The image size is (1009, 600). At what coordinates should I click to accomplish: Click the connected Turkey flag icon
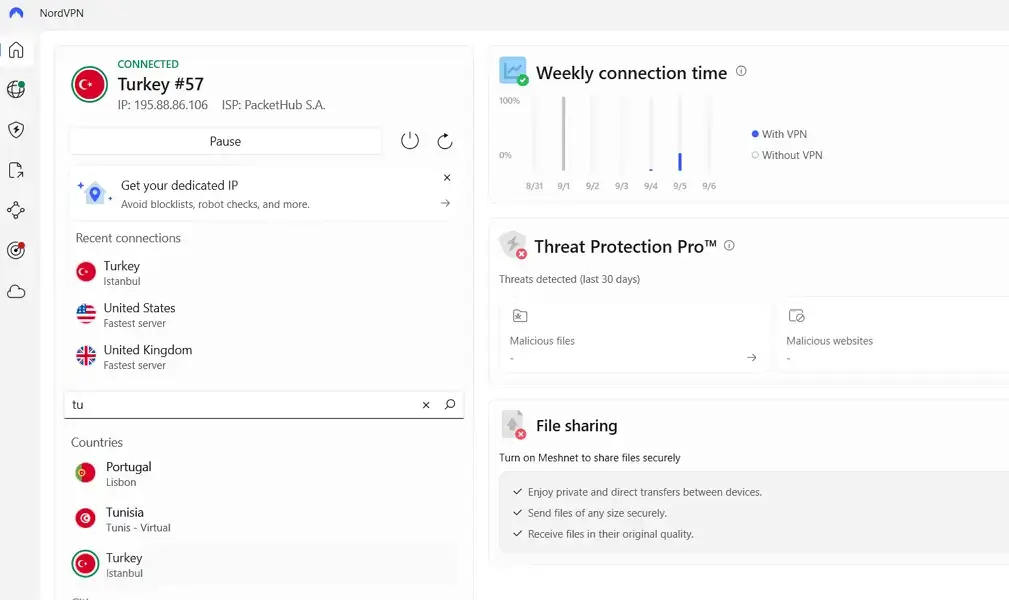point(89,84)
